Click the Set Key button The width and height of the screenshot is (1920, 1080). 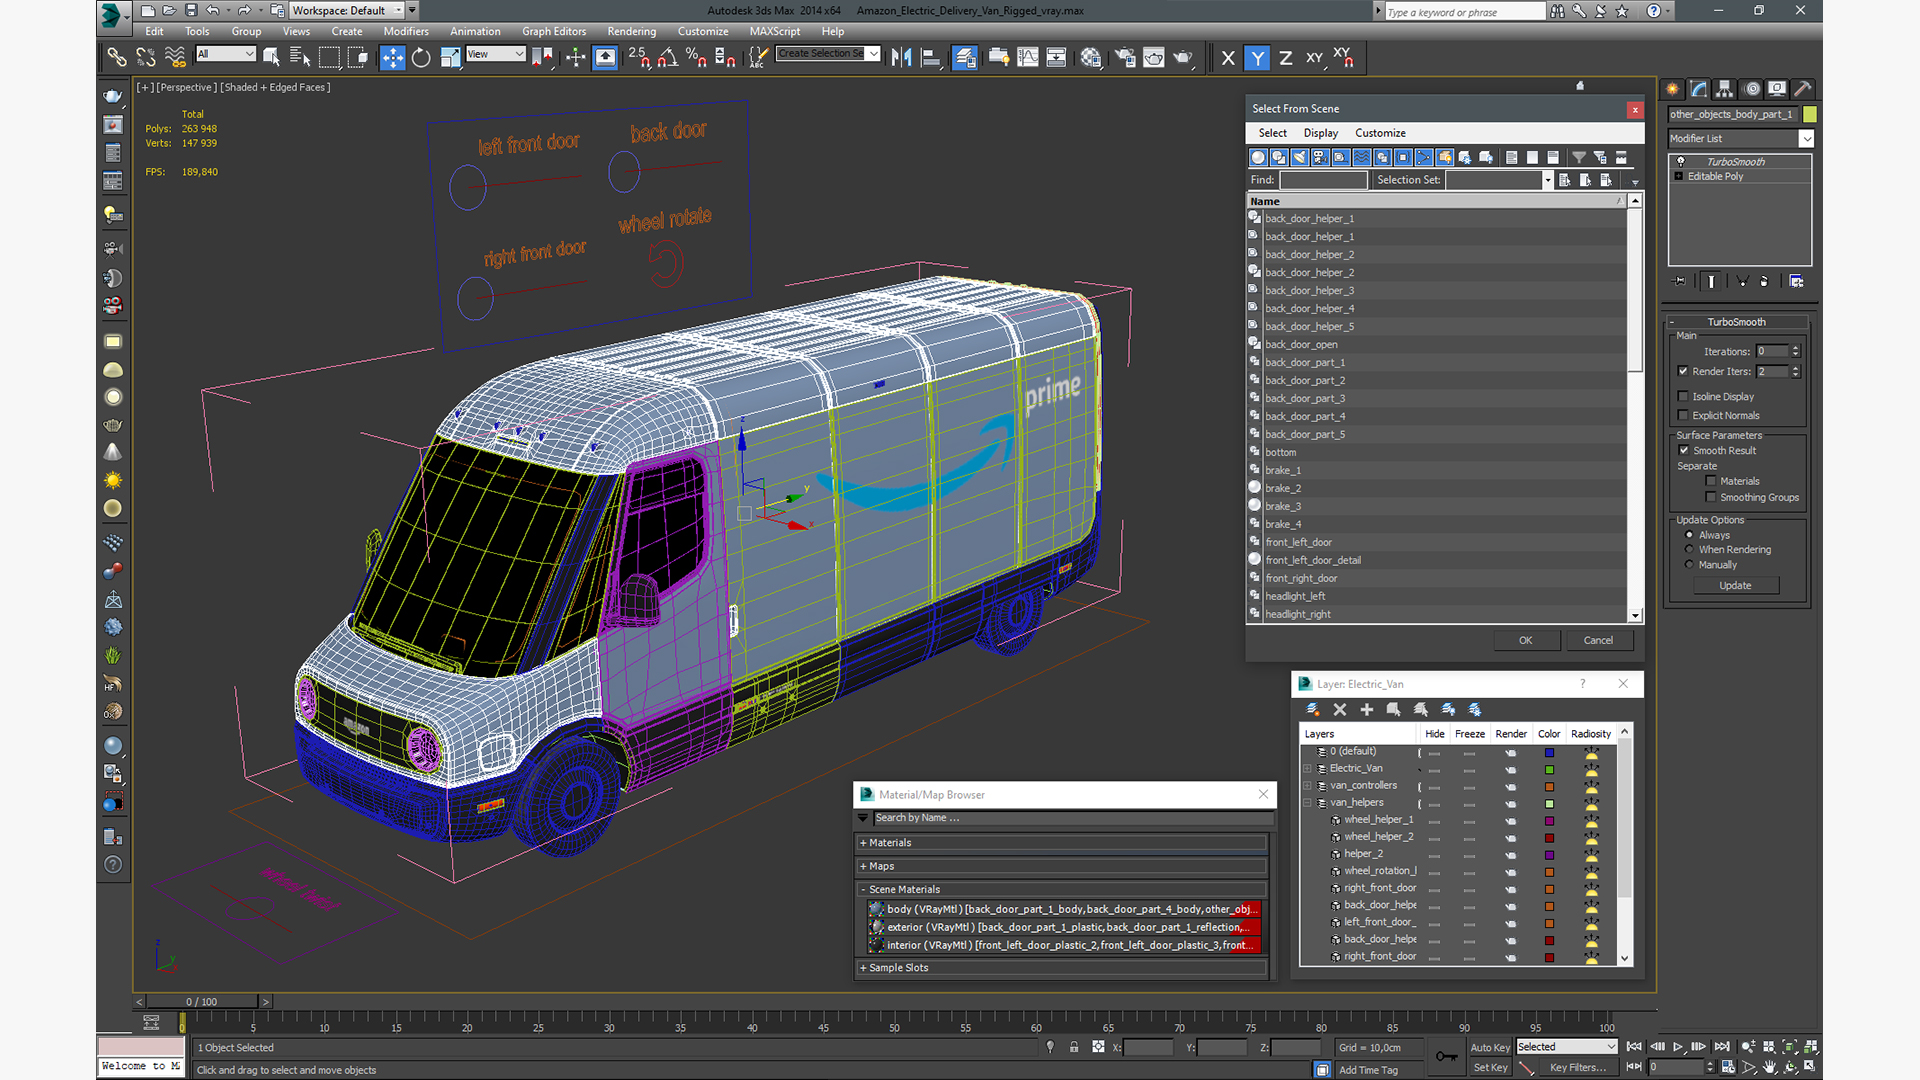tap(1490, 1067)
